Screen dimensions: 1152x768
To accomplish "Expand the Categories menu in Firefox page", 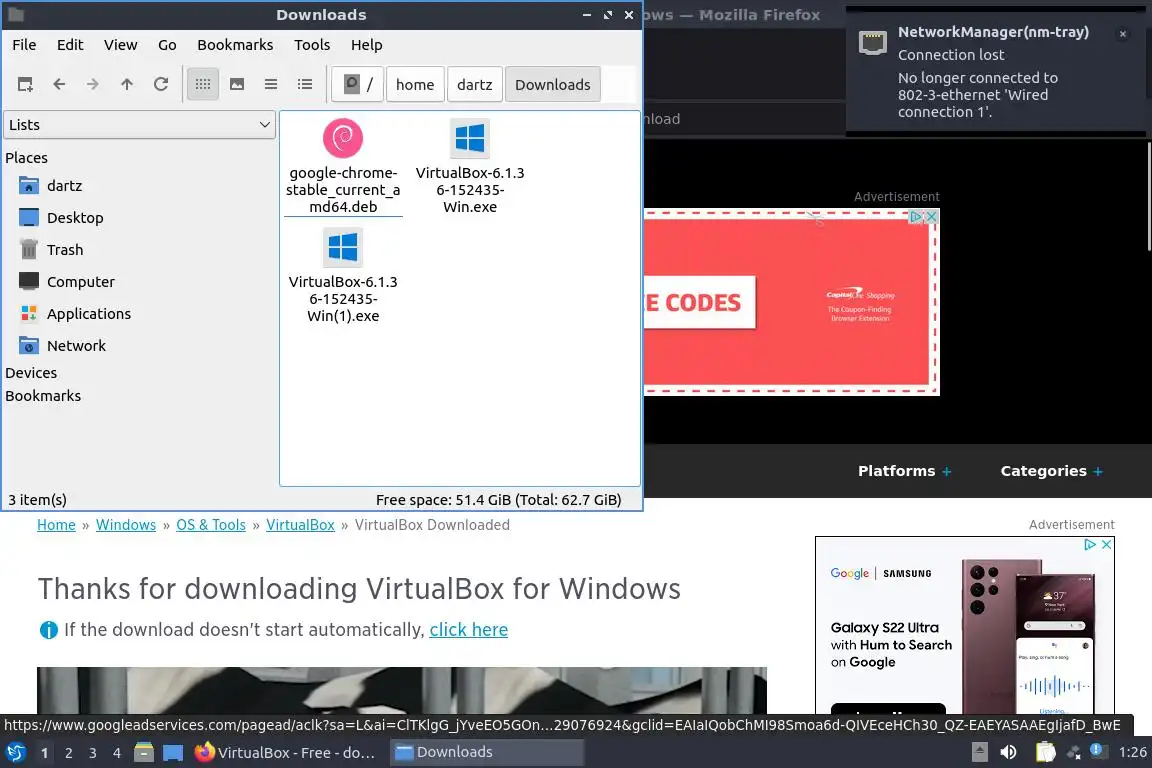I will point(1051,471).
